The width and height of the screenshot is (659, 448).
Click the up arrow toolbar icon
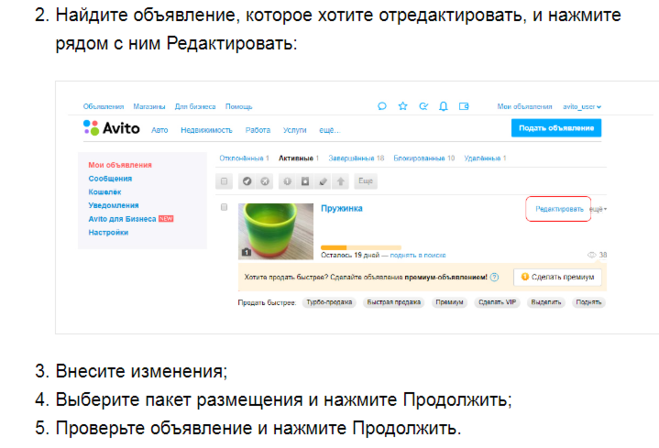(340, 181)
